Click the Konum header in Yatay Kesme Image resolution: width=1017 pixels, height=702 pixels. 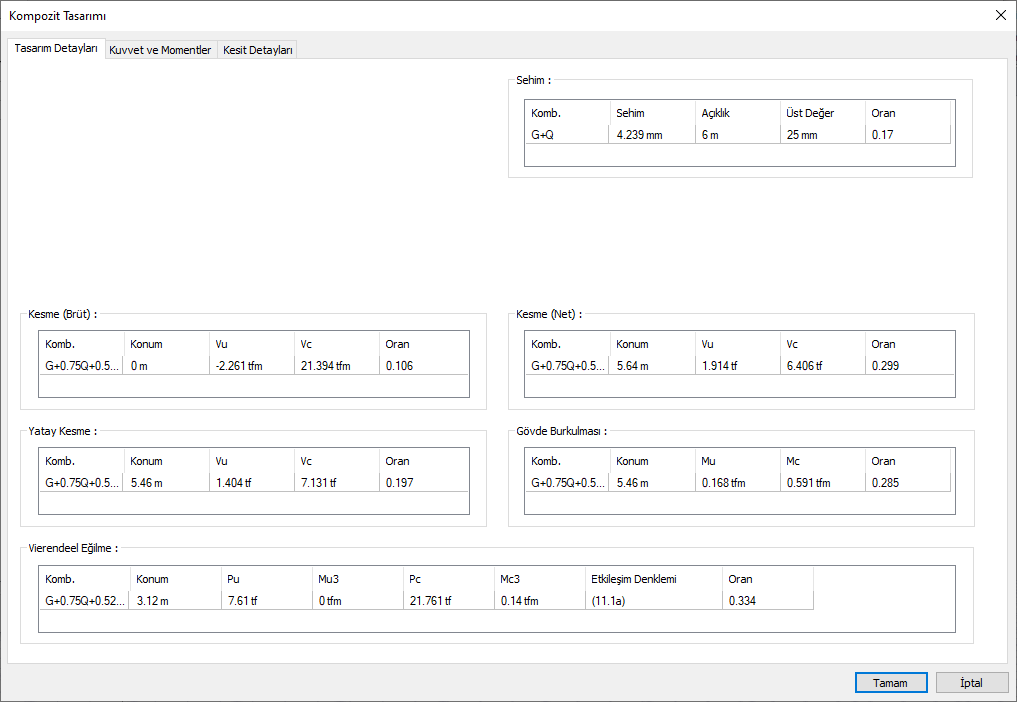pyautogui.click(x=166, y=461)
